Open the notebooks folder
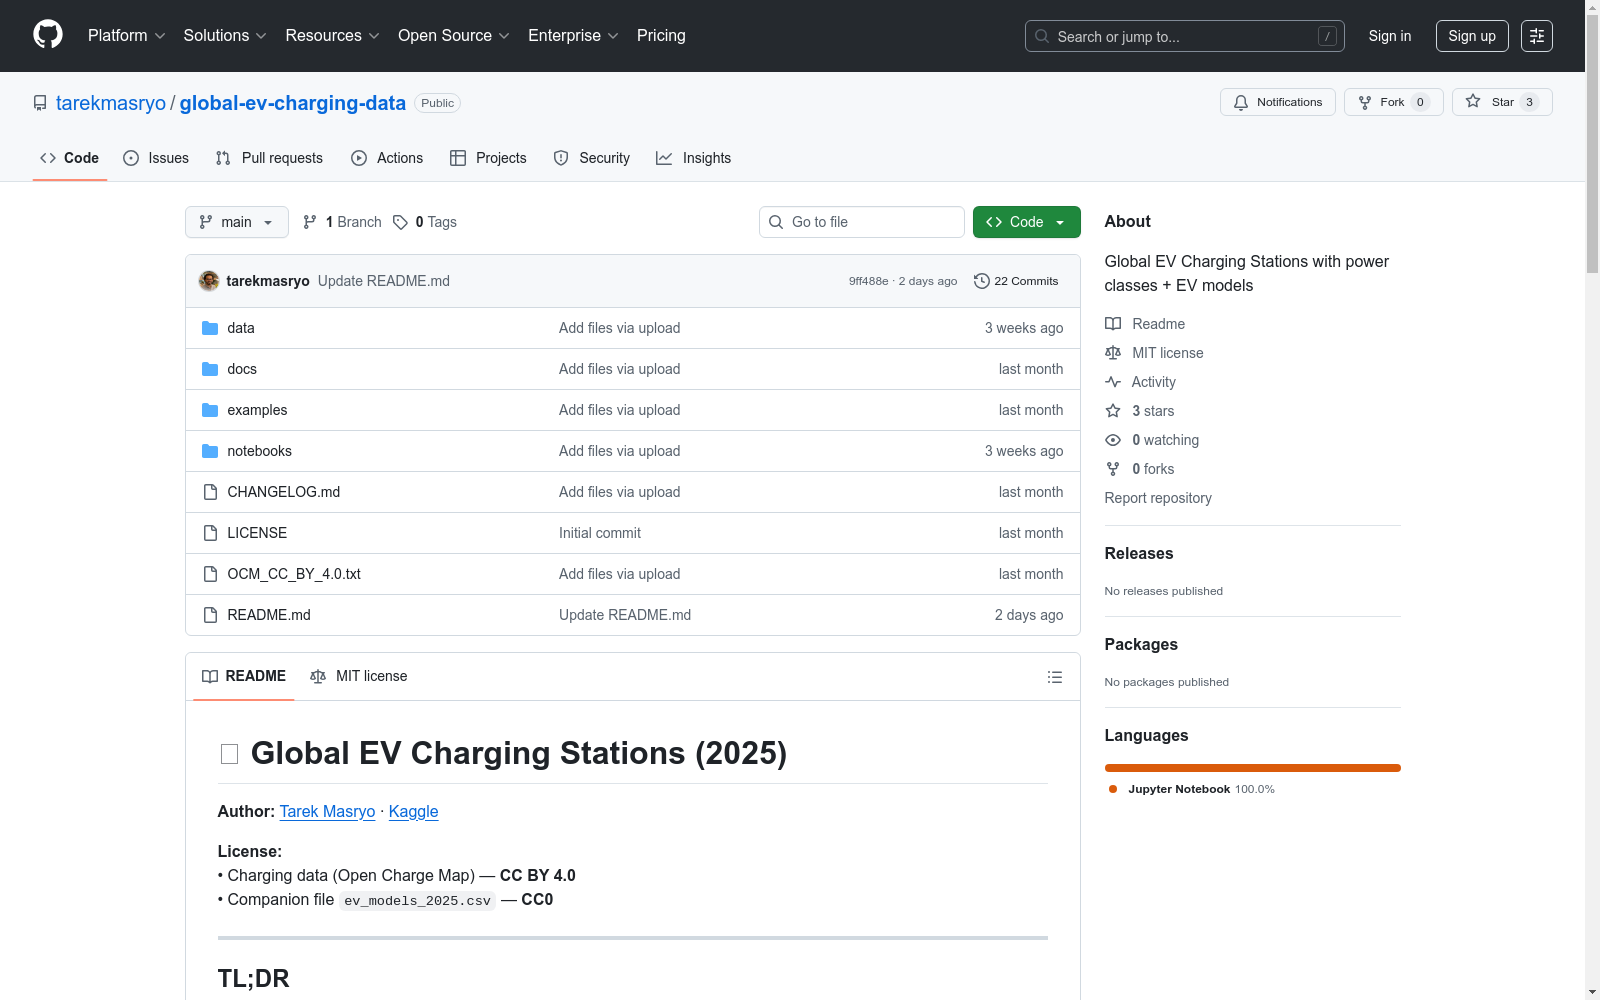 [260, 451]
